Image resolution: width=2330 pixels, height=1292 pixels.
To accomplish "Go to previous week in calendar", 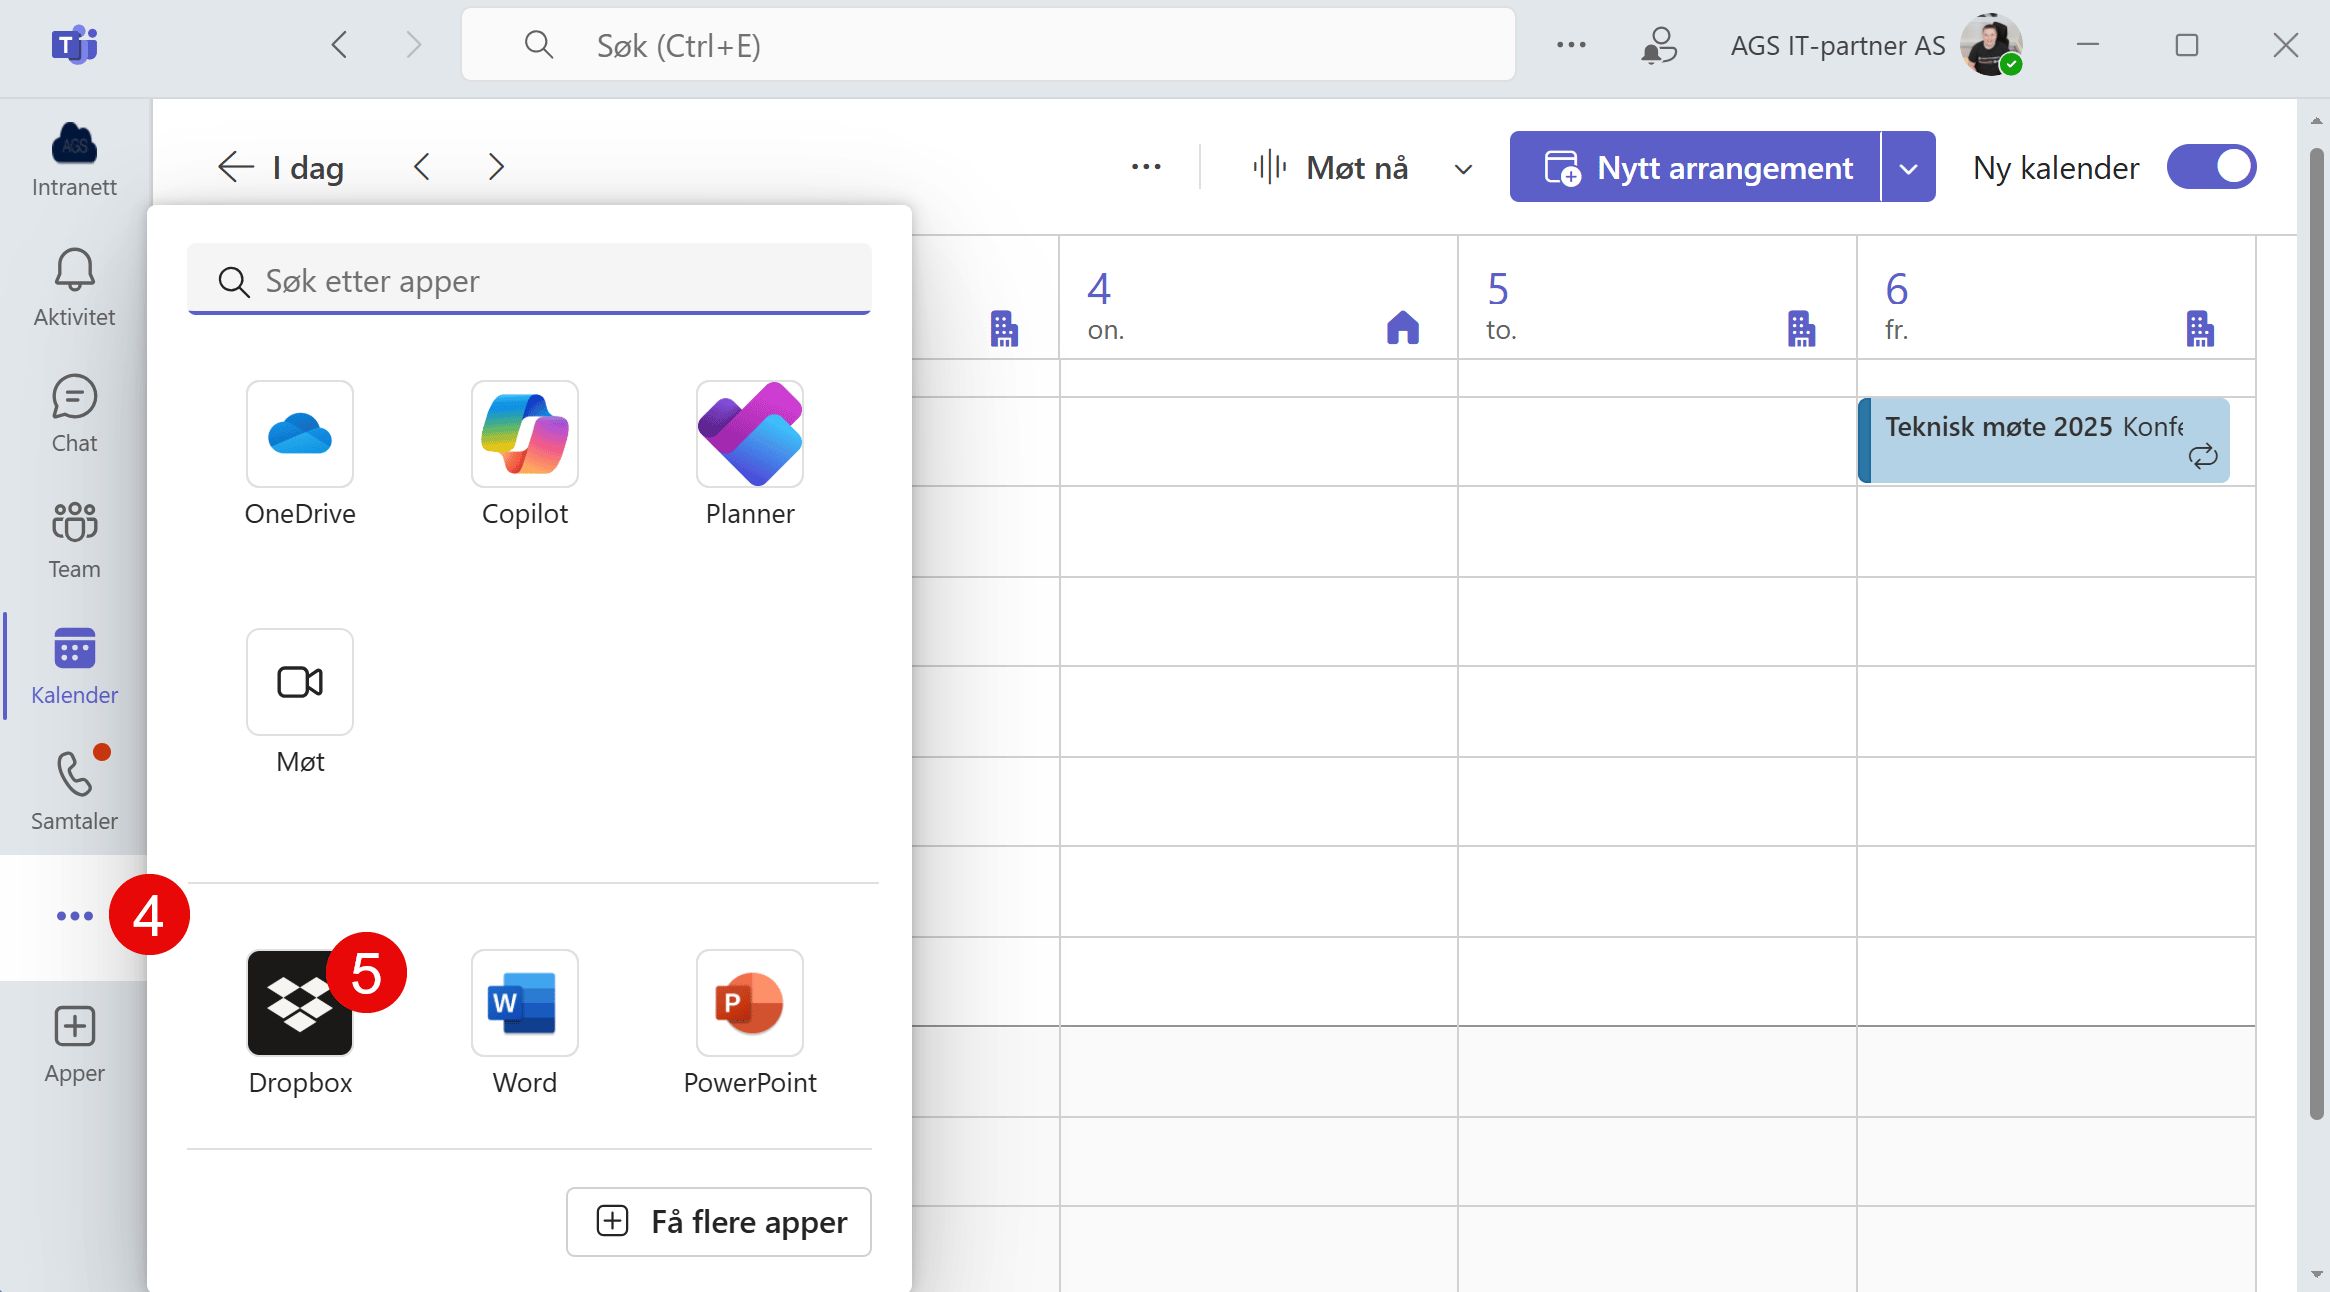I will [422, 167].
